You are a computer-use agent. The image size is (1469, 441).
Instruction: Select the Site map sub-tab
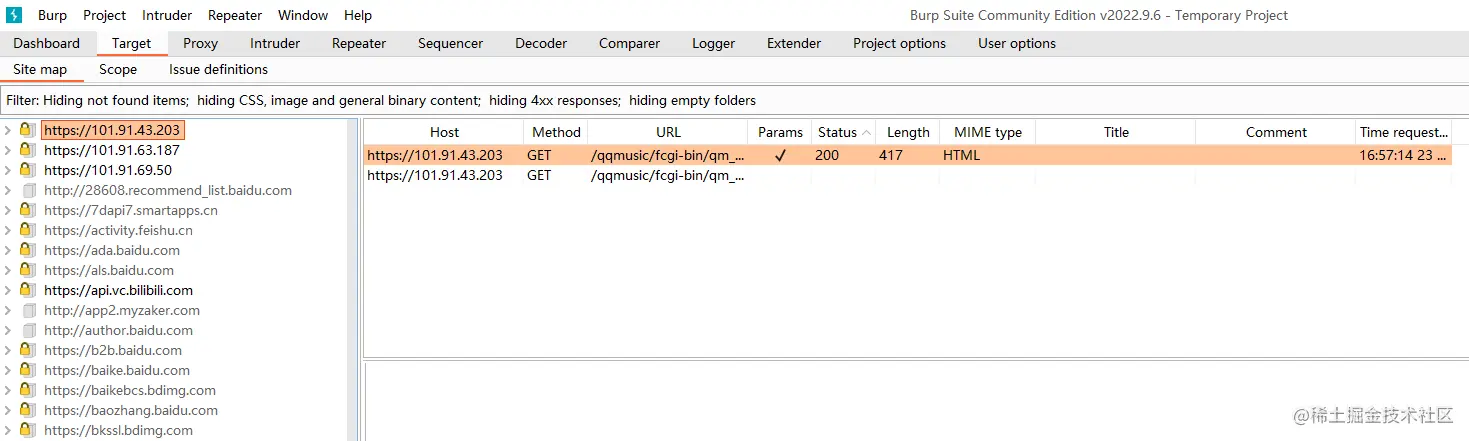coord(40,69)
